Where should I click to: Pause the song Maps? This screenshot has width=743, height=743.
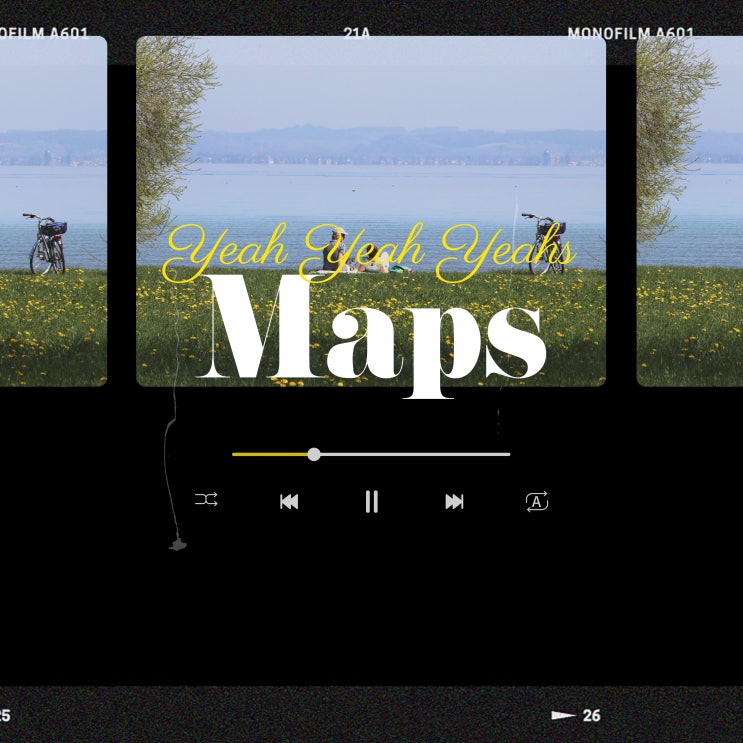(372, 501)
